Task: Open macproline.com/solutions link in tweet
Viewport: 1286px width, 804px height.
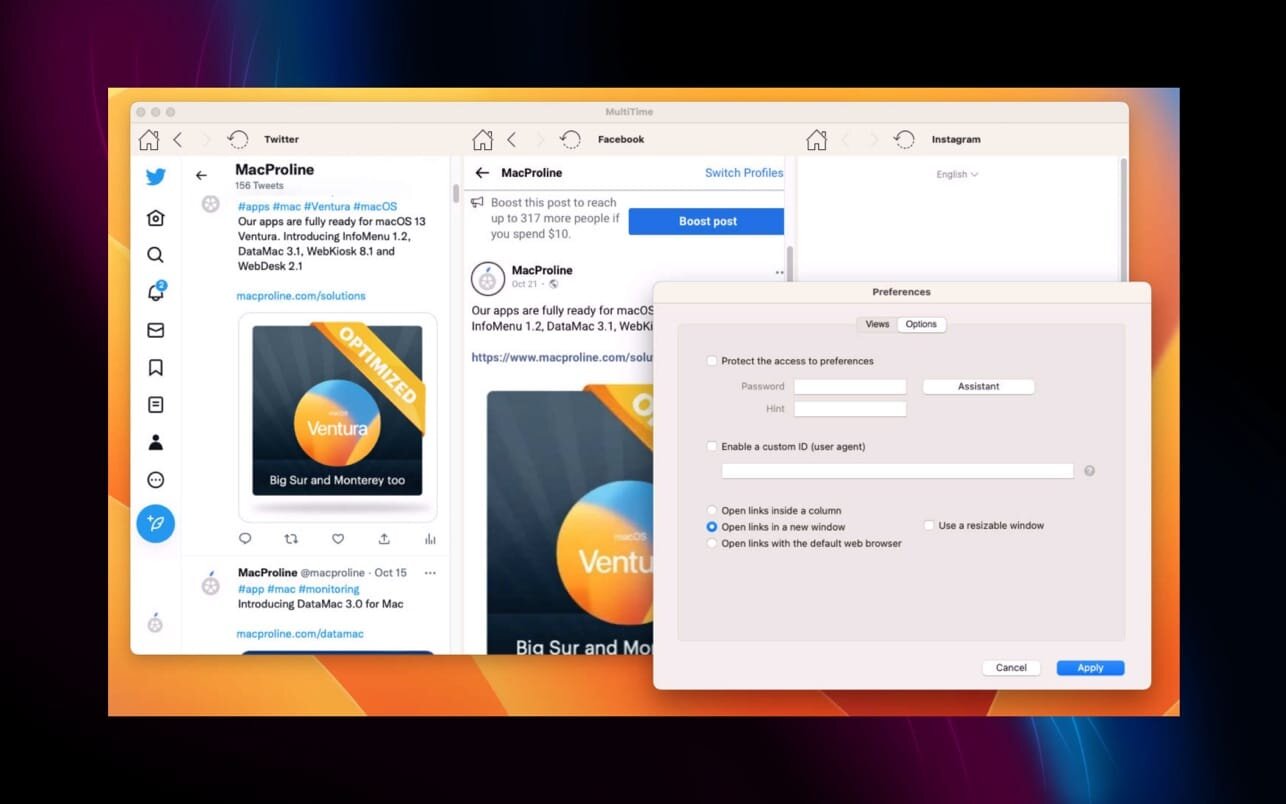Action: click(x=301, y=296)
